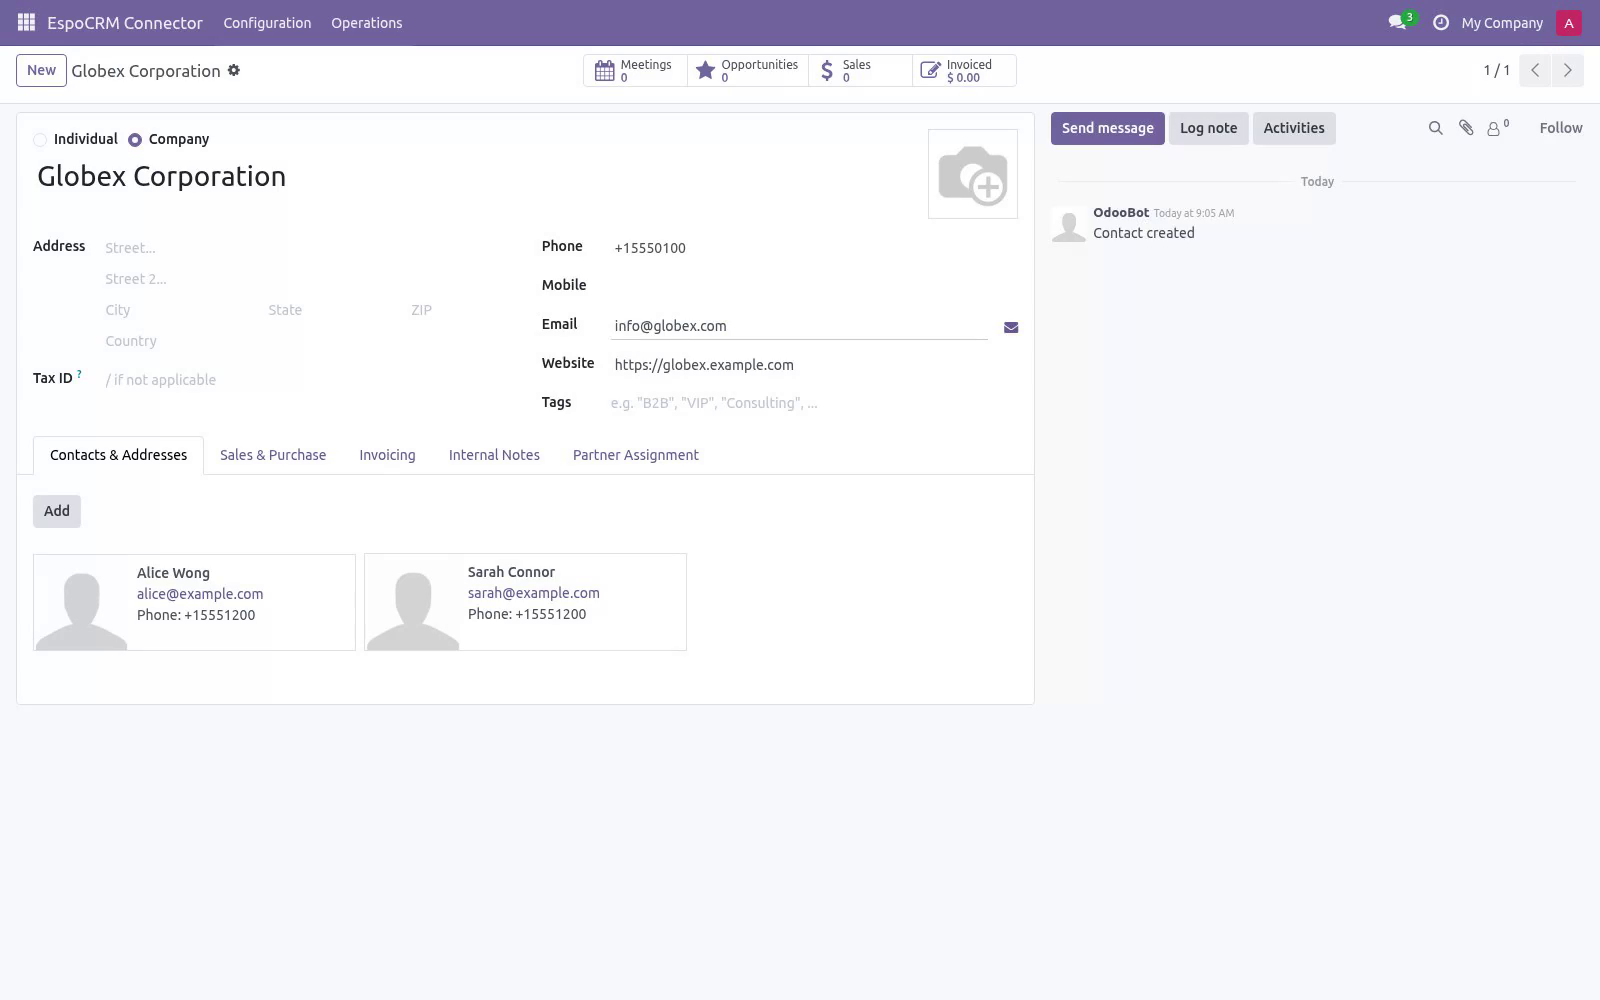
Task: Click the Activities button
Action: tap(1294, 128)
